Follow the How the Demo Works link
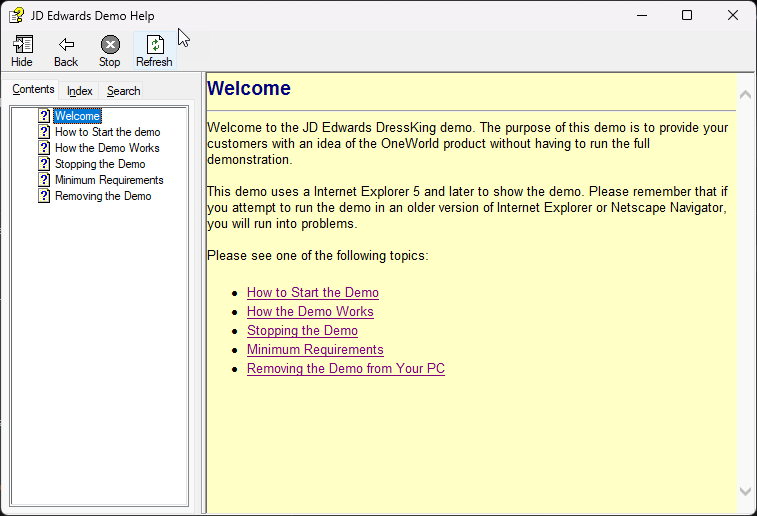This screenshot has width=757, height=516. tap(310, 312)
